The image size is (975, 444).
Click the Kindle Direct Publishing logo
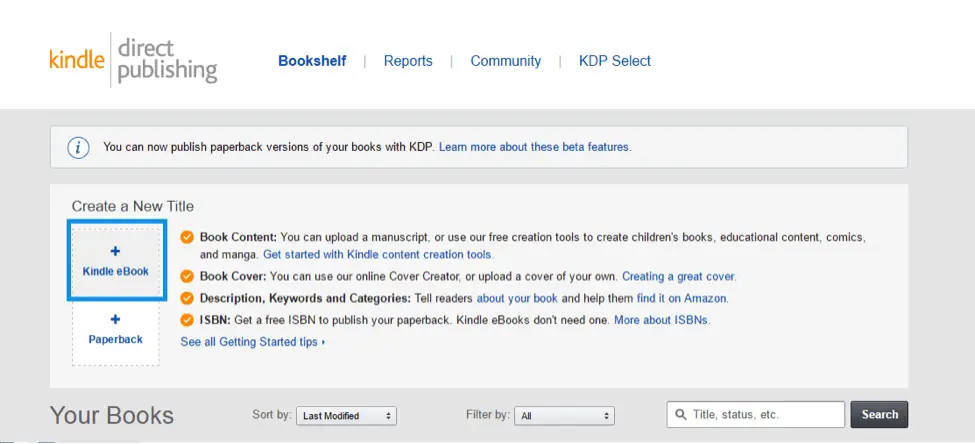click(x=133, y=60)
